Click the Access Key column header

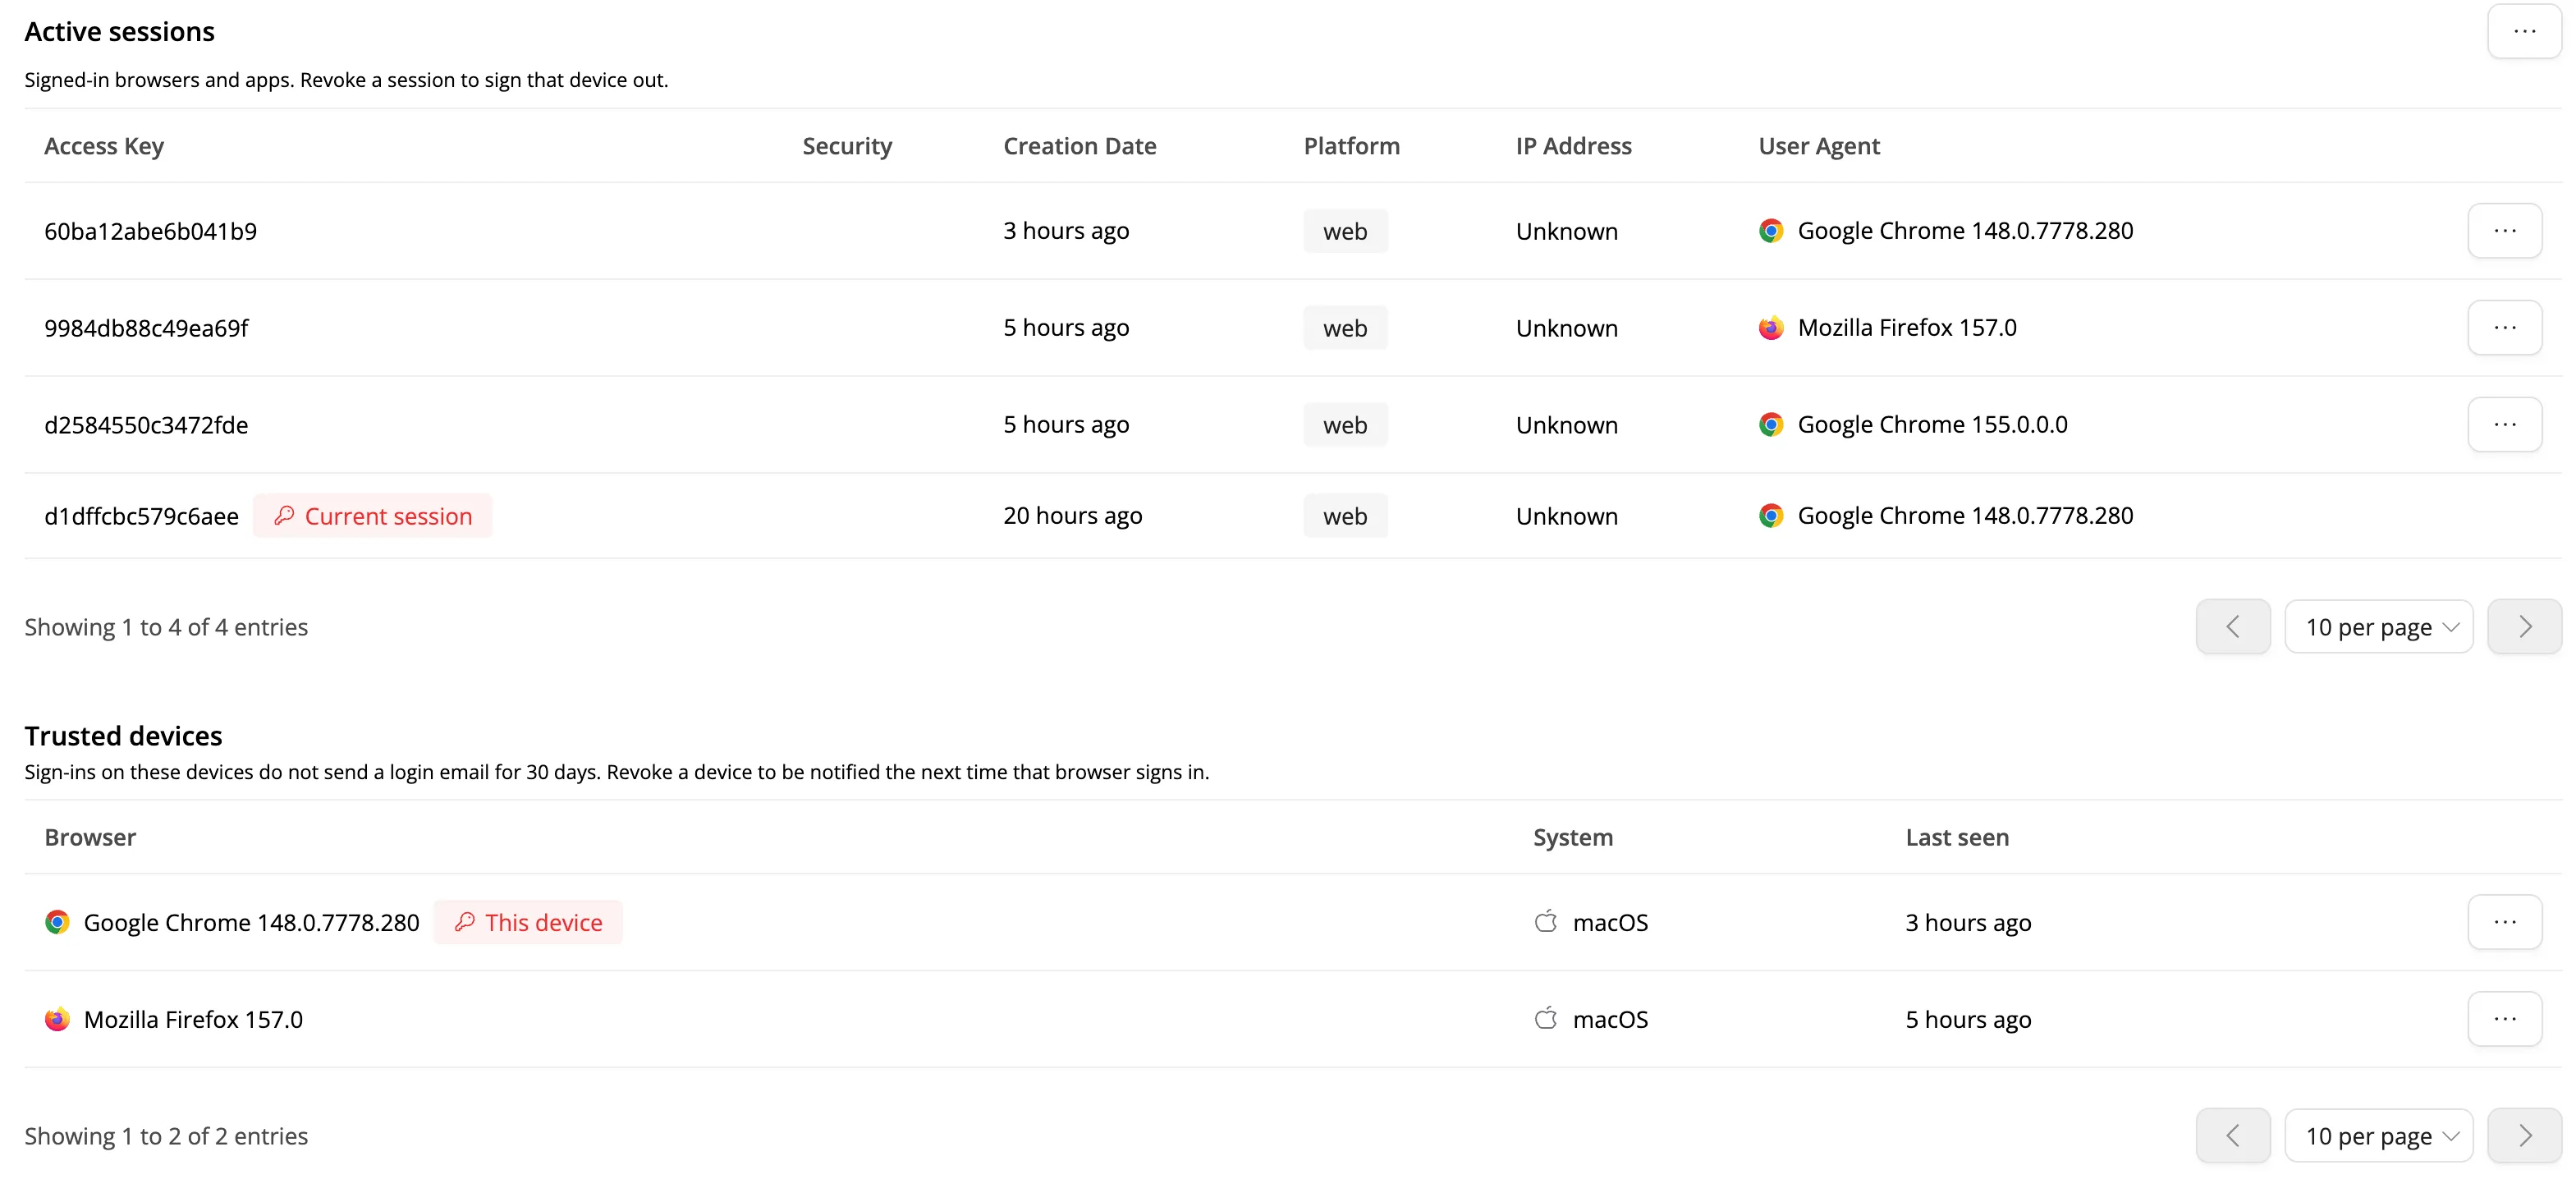(104, 146)
